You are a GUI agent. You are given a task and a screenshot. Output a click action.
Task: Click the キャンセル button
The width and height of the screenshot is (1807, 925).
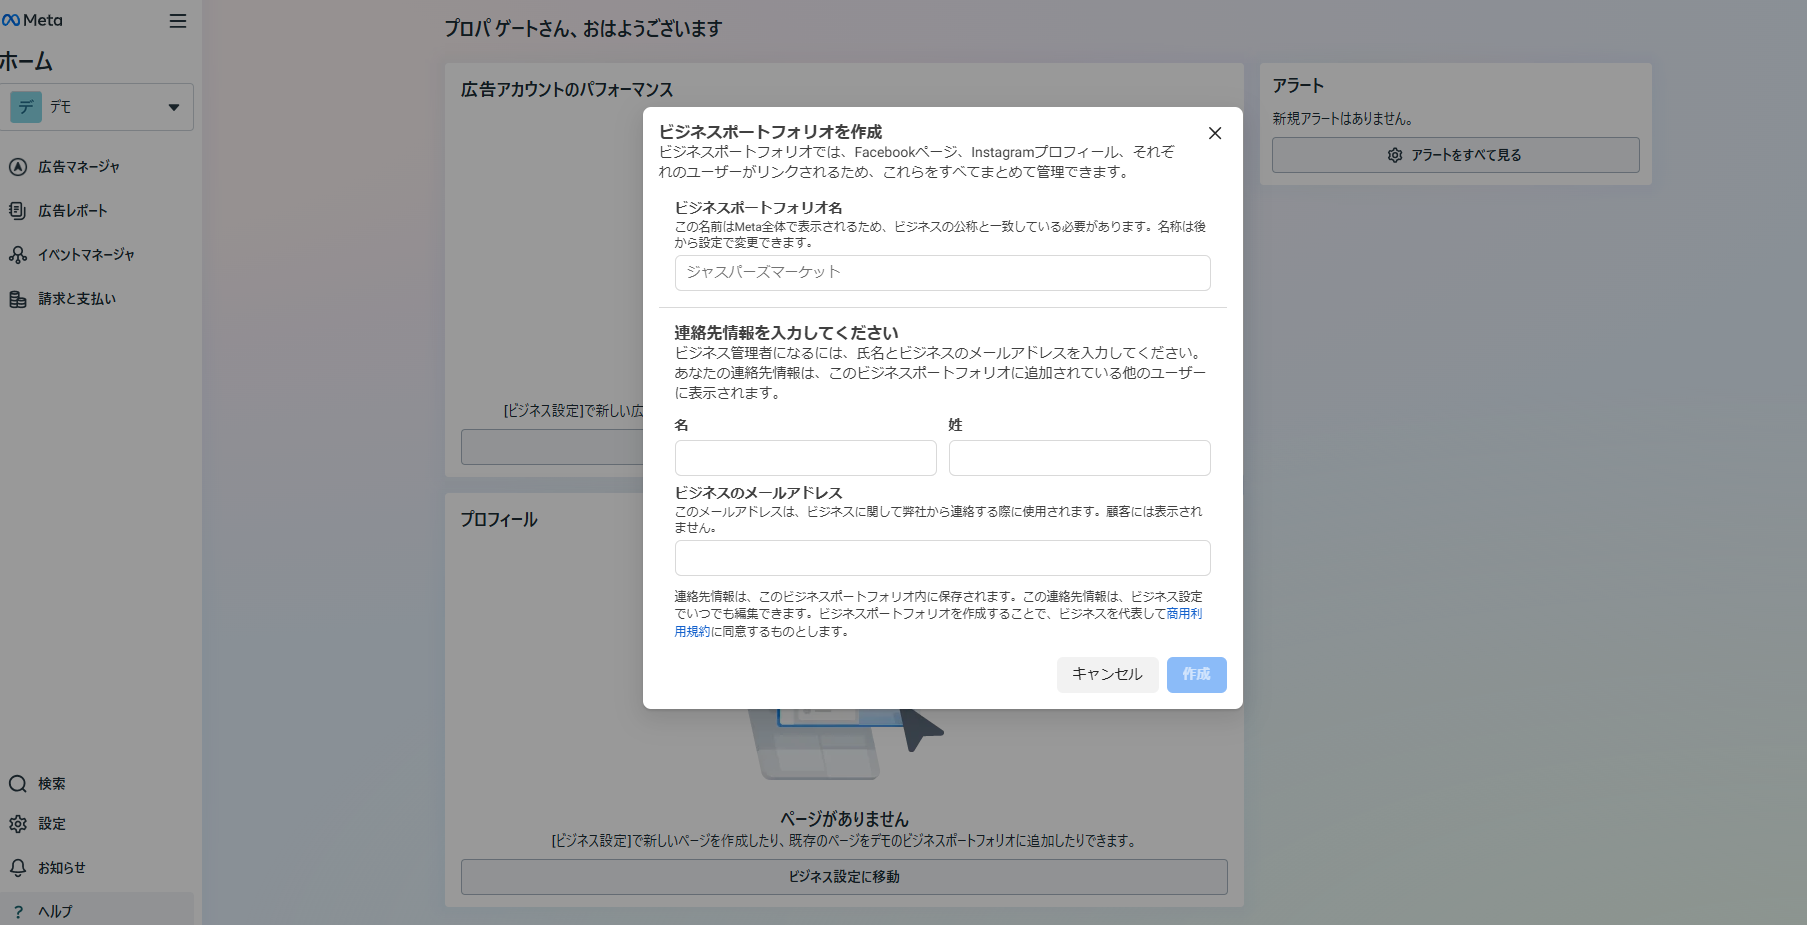(1108, 675)
